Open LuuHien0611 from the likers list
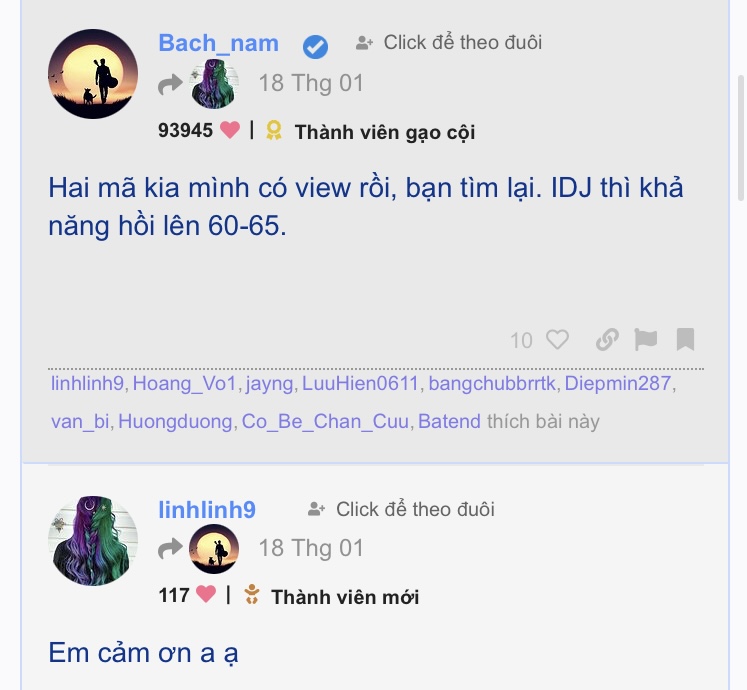The width and height of the screenshot is (747, 690). [360, 384]
